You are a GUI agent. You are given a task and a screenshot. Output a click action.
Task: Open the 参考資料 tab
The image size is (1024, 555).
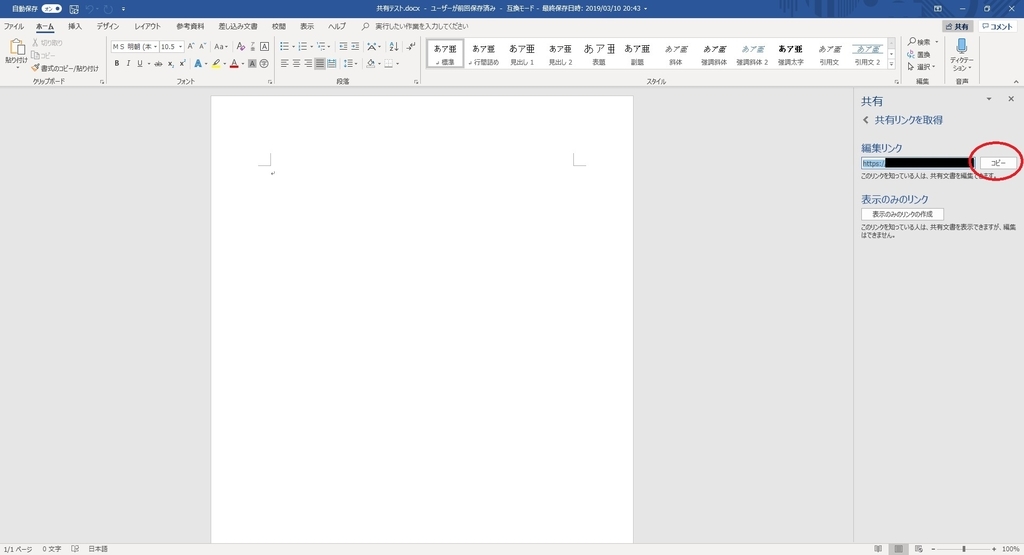(x=190, y=26)
